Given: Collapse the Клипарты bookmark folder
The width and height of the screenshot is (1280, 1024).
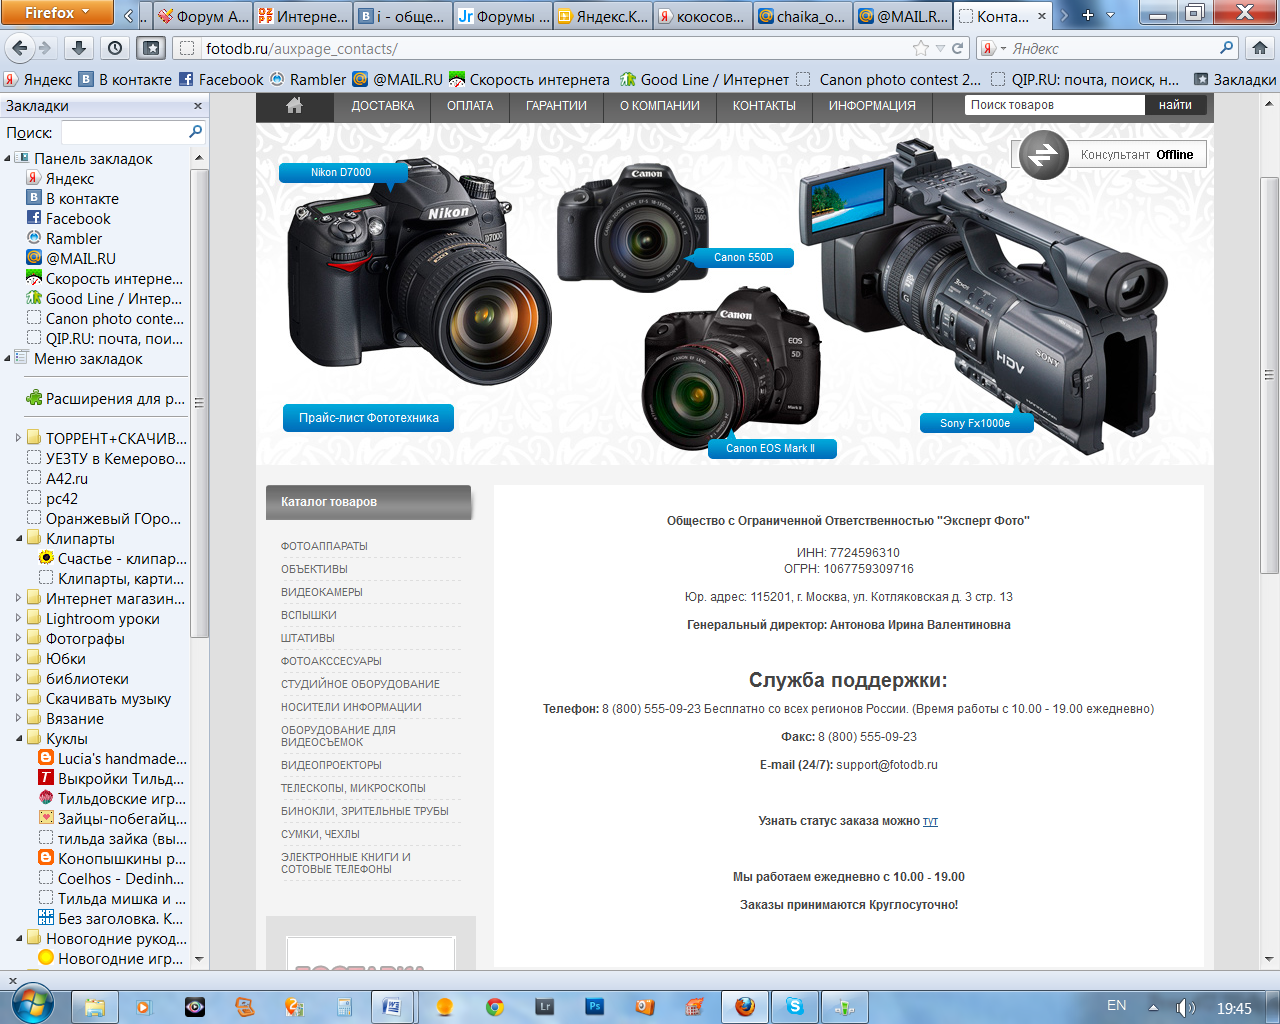Looking at the screenshot, I should (18, 538).
